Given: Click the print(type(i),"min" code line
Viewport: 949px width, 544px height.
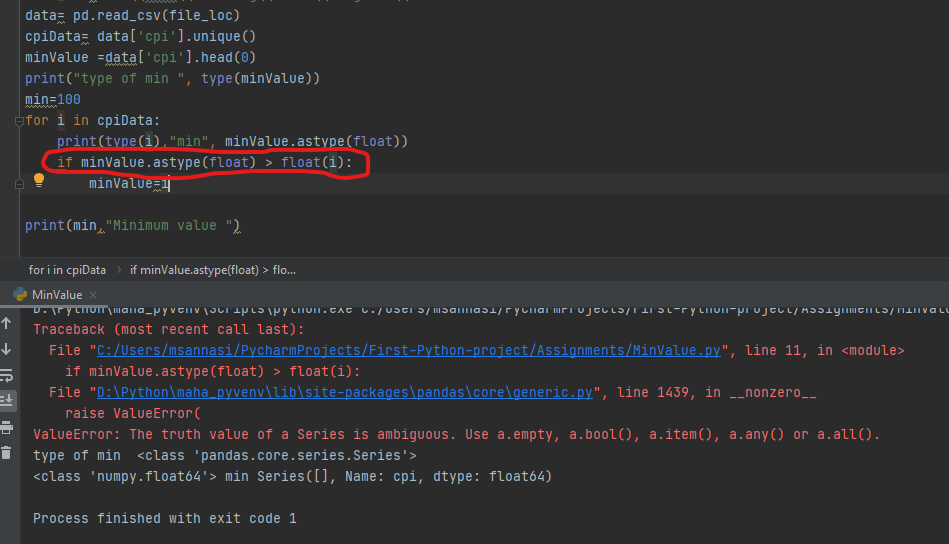Looking at the screenshot, I should (232, 141).
